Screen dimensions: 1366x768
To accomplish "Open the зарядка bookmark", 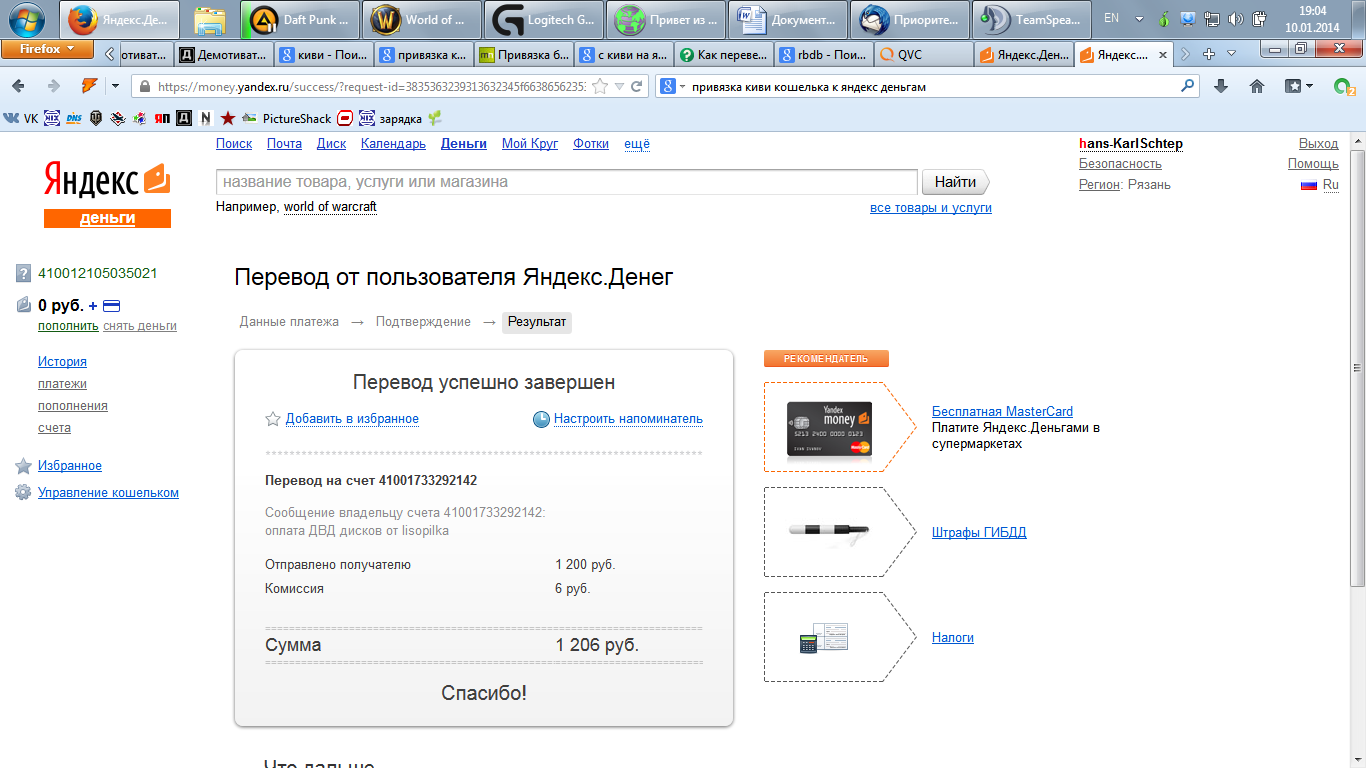I will pos(392,118).
